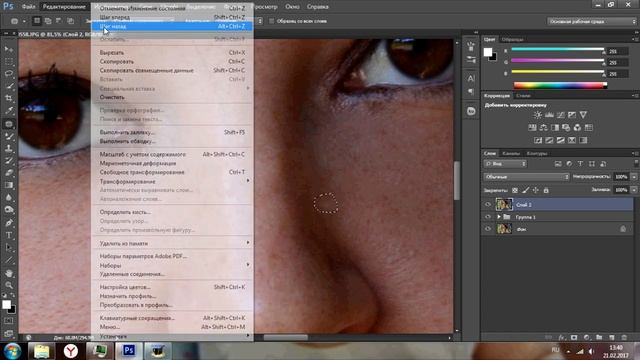Switch to the Каналы tab
The height and width of the screenshot is (360, 640).
pyautogui.click(x=511, y=153)
